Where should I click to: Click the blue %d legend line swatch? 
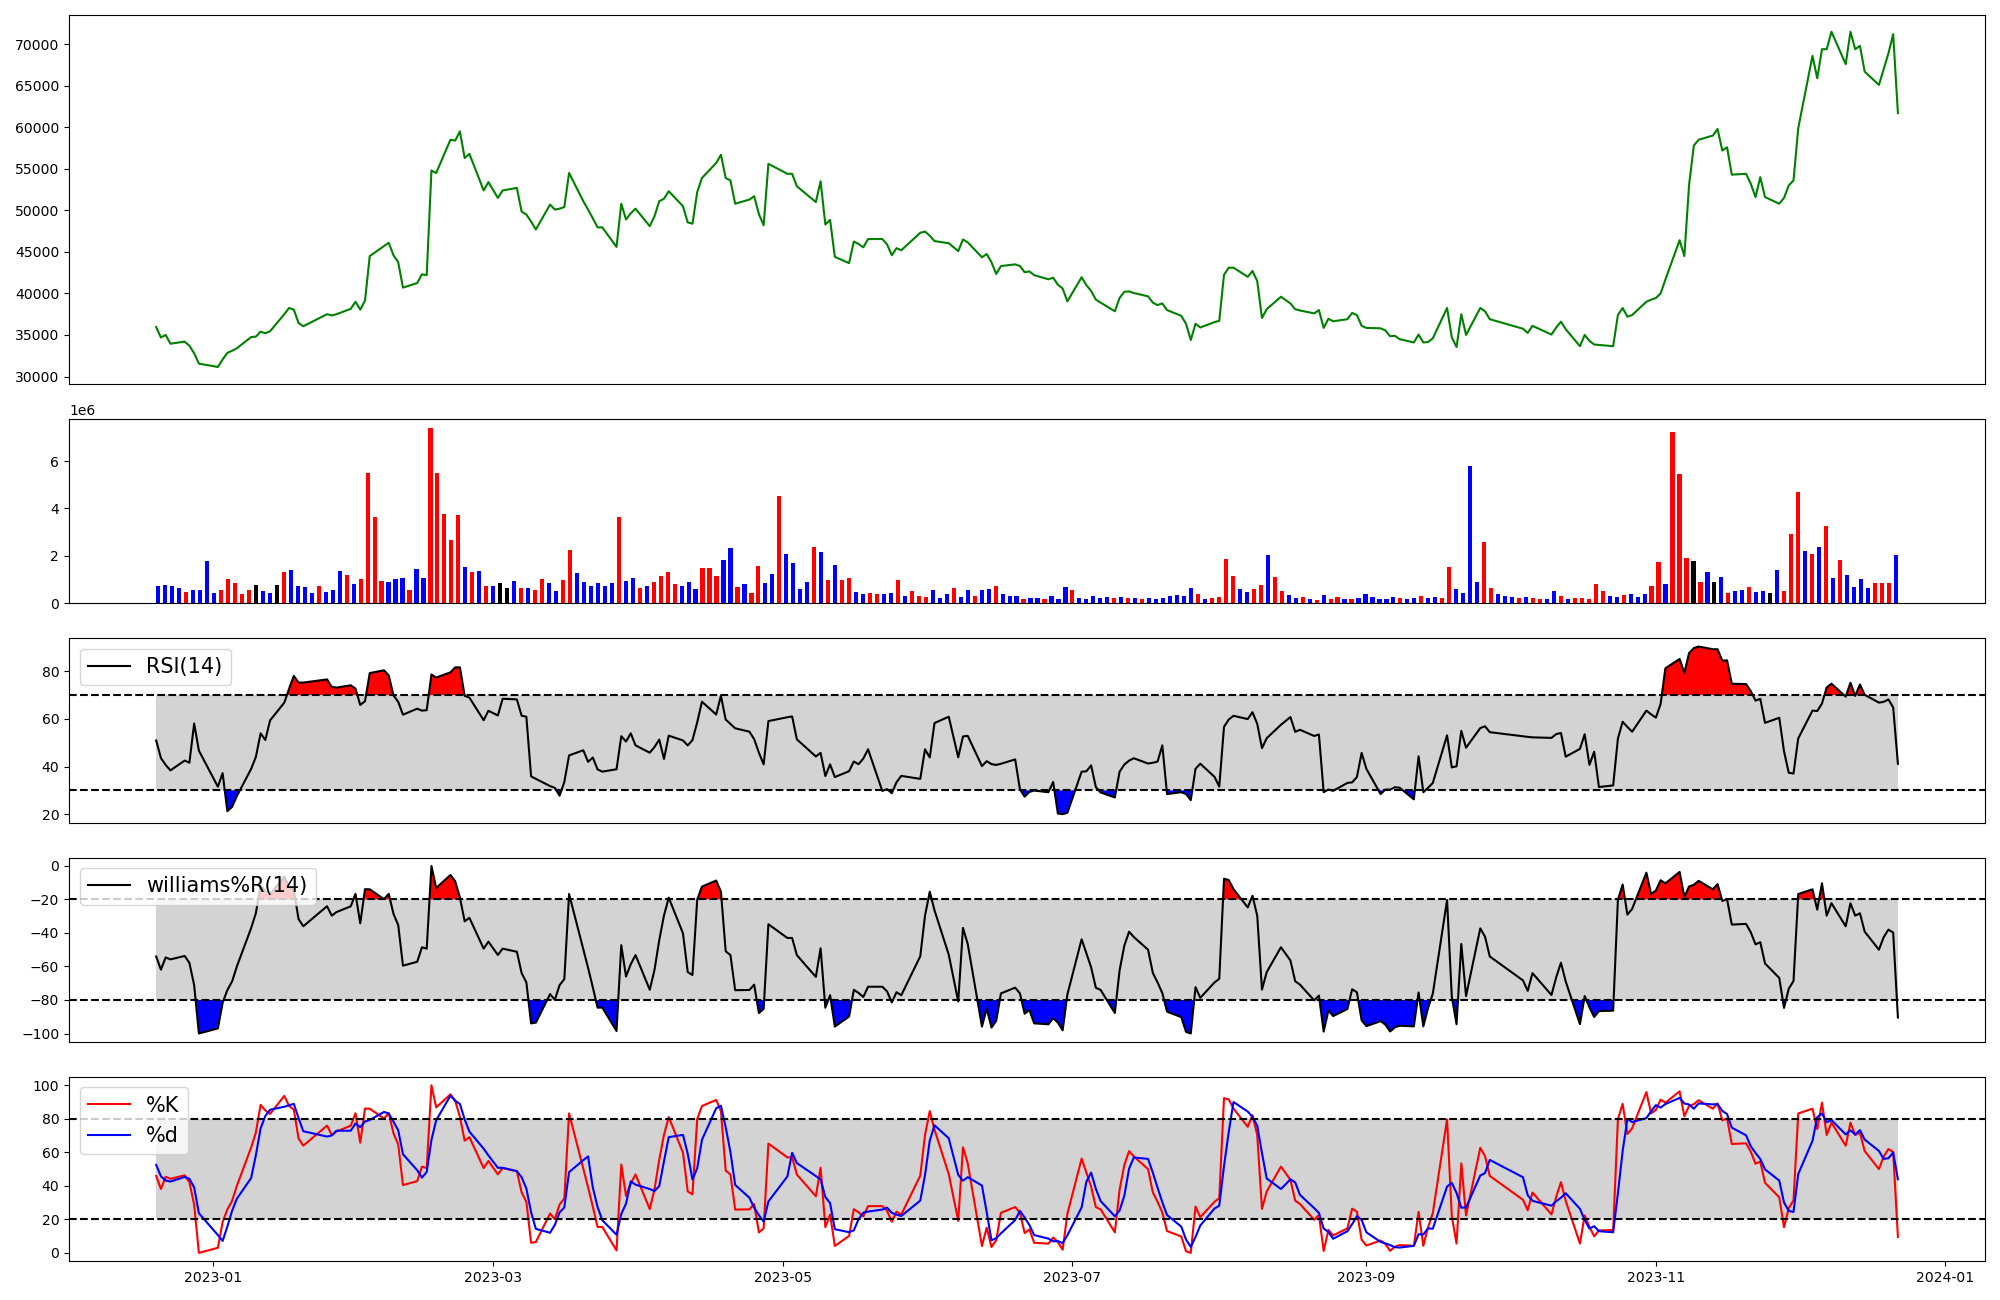pyautogui.click(x=109, y=1135)
